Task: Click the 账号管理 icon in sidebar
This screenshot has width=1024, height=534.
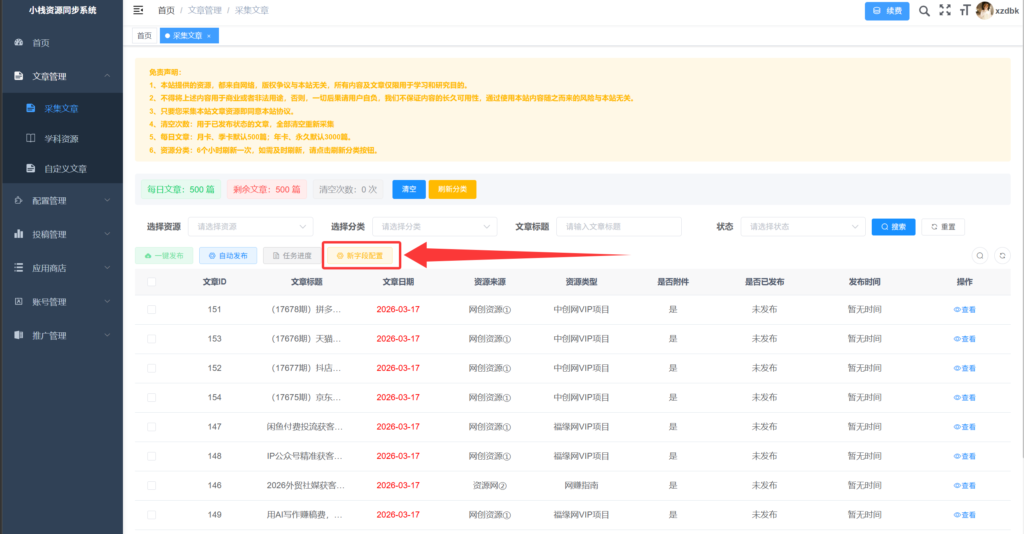Action: 19,302
